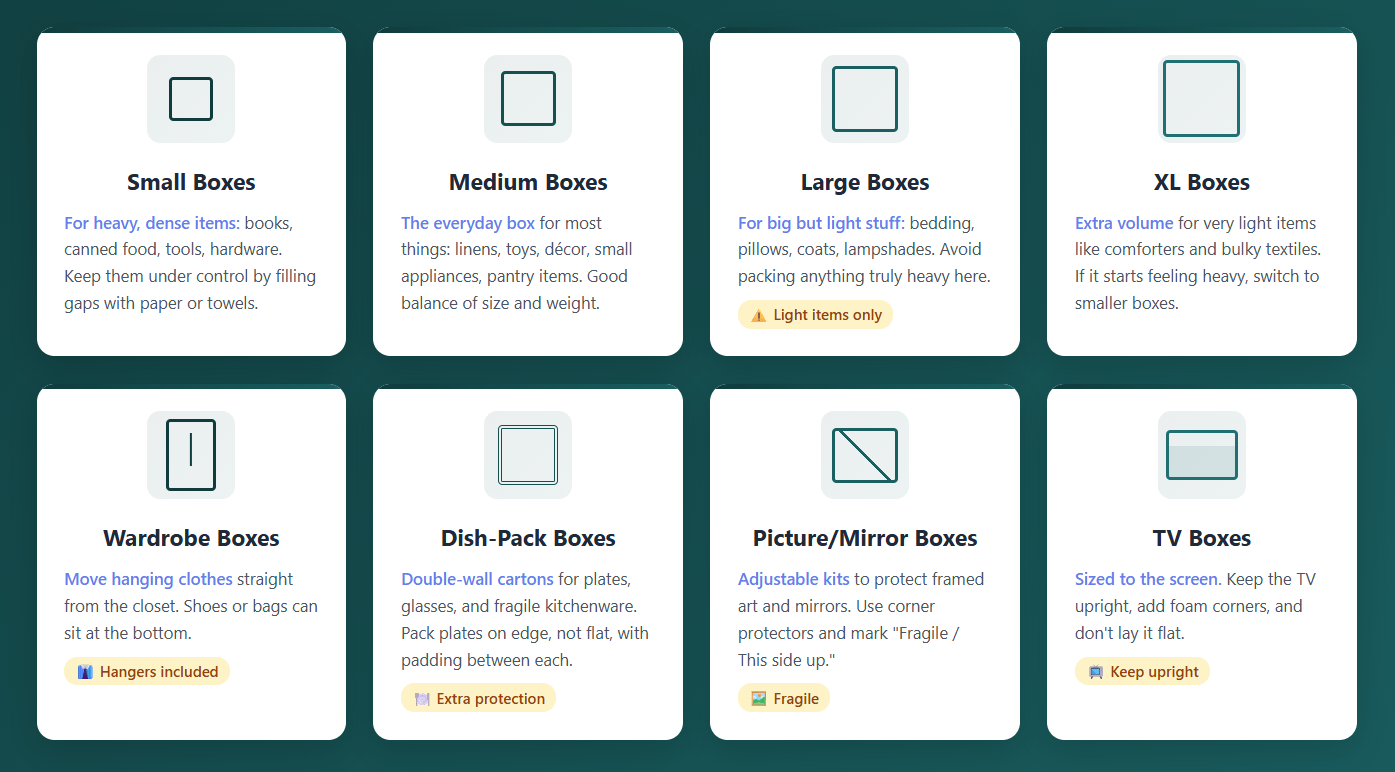Select the TV Boxes screen icon
This screenshot has height=772, width=1395.
tap(1202, 455)
